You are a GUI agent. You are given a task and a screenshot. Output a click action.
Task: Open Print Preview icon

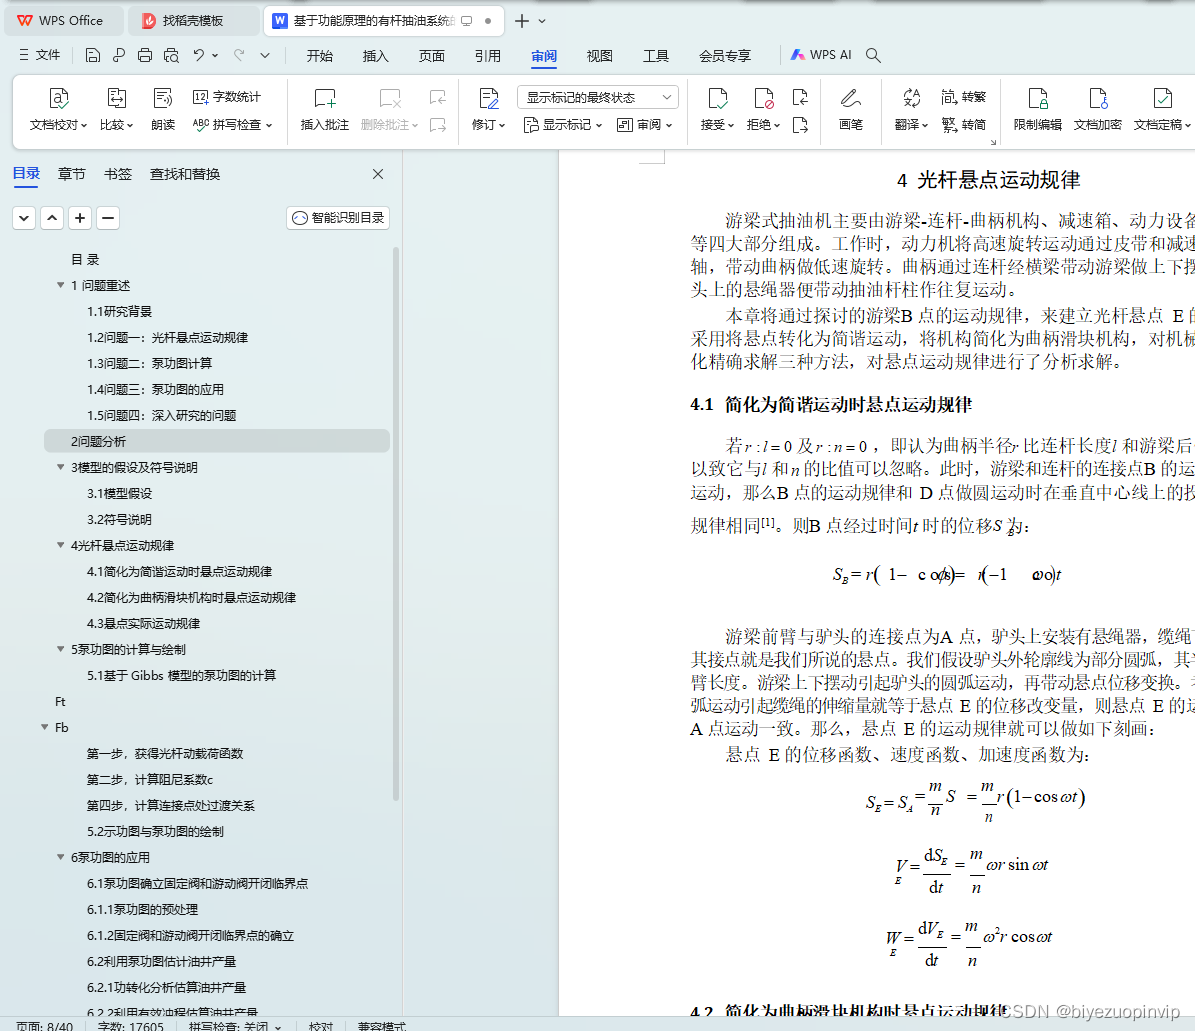171,55
